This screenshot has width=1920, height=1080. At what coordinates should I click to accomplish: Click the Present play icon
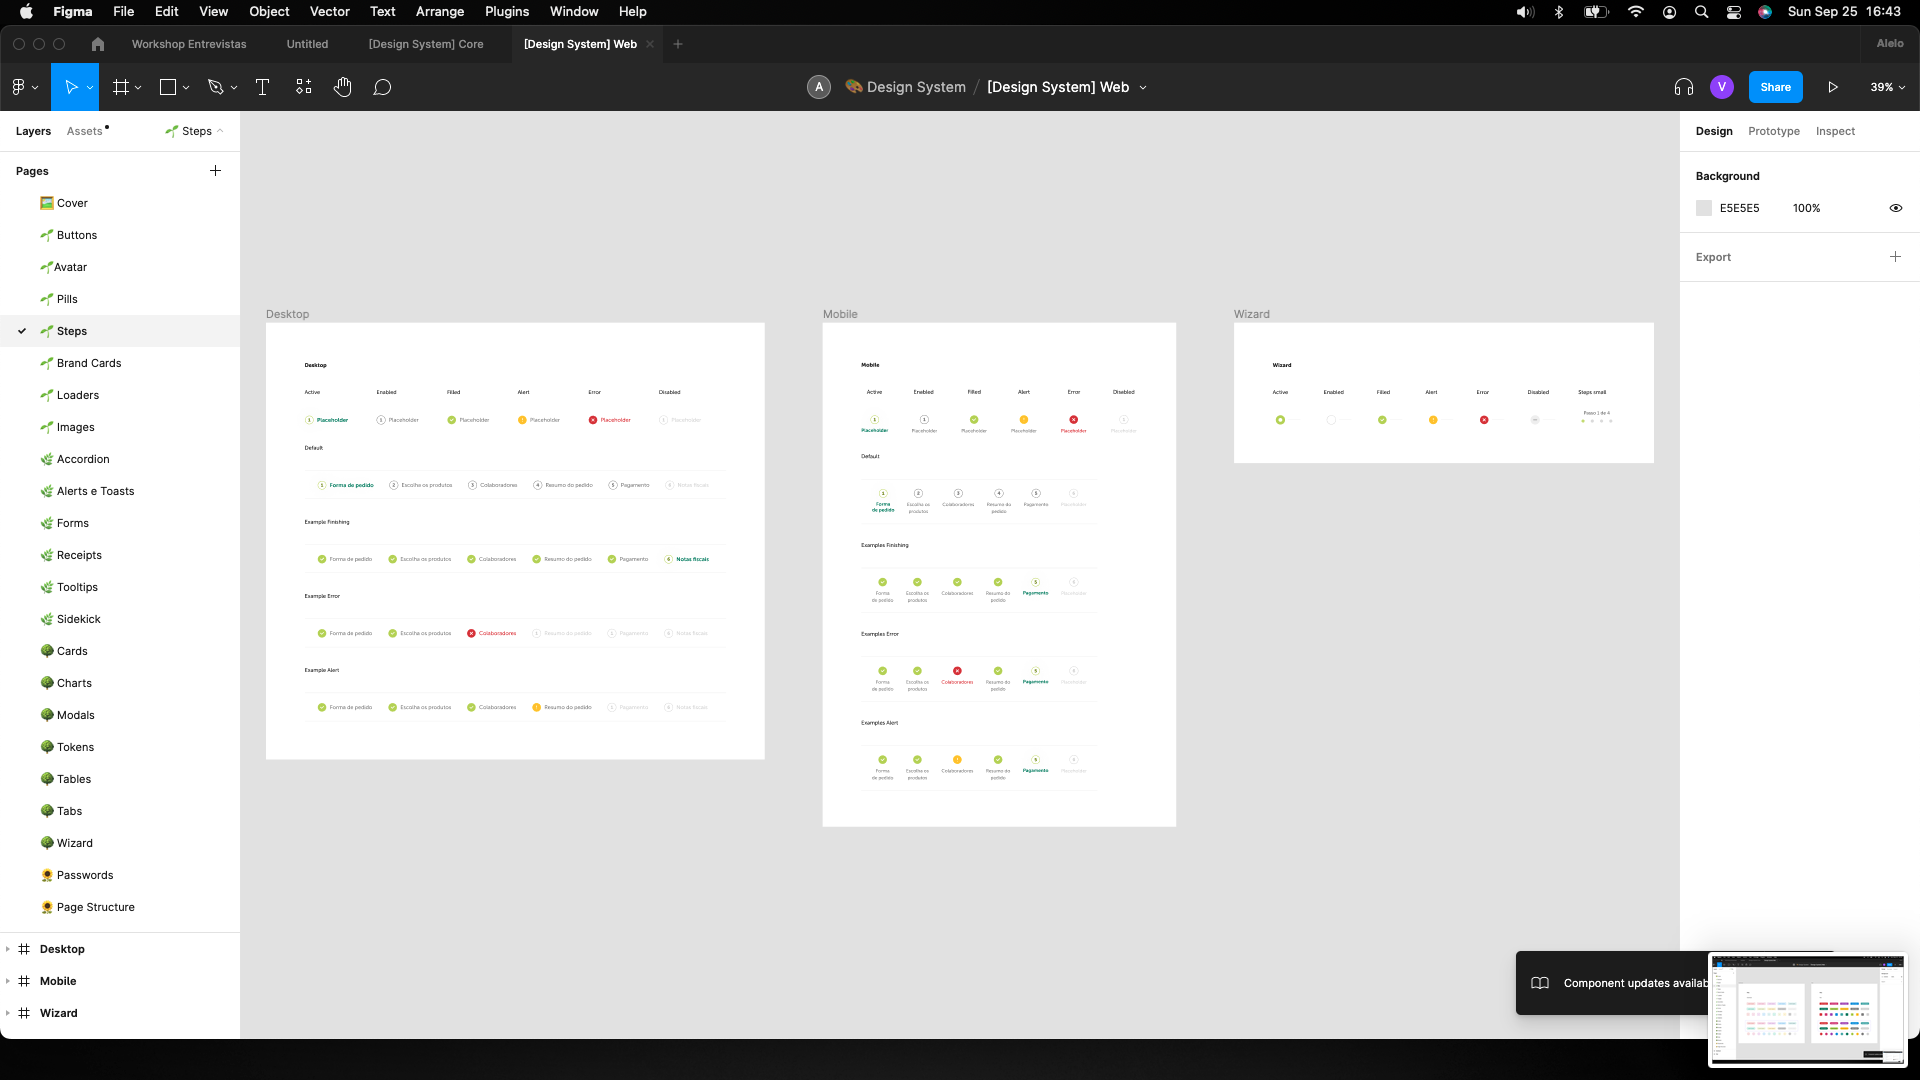tap(1833, 87)
